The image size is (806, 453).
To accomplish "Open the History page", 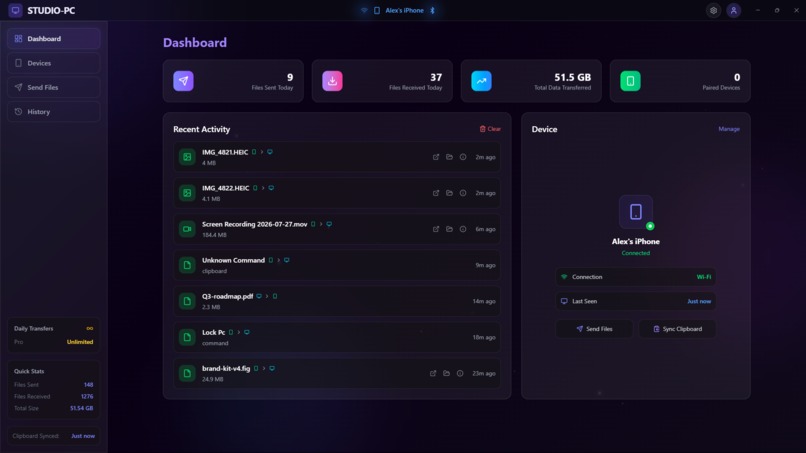I will coord(53,112).
